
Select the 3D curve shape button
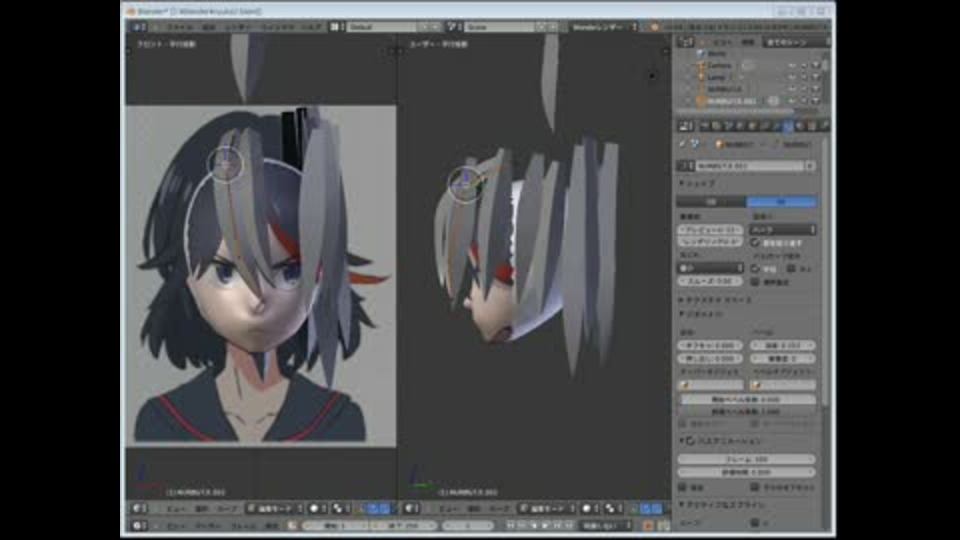click(x=782, y=202)
